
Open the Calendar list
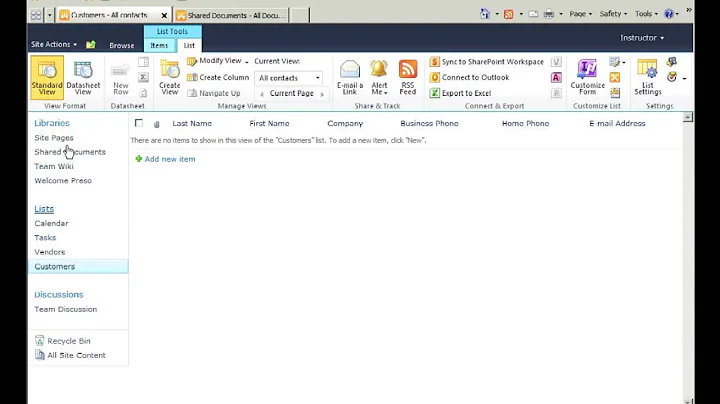[51, 223]
